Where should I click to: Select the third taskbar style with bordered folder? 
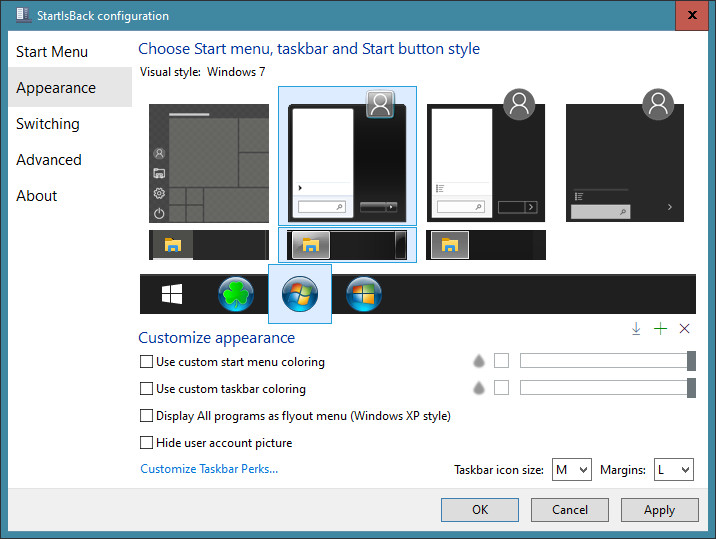(486, 245)
